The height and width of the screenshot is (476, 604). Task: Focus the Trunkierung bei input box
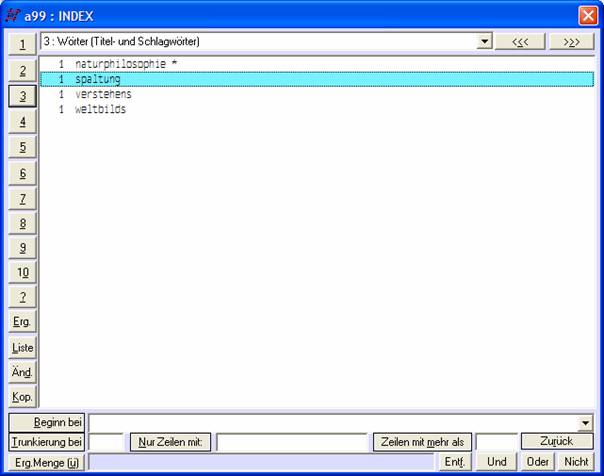pos(106,442)
